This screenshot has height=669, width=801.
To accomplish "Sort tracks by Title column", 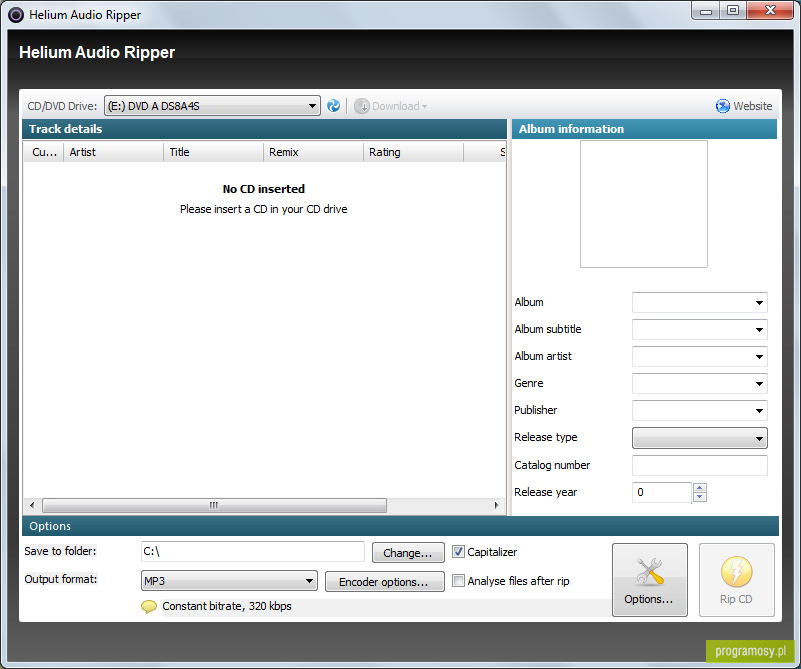I will click(x=213, y=152).
